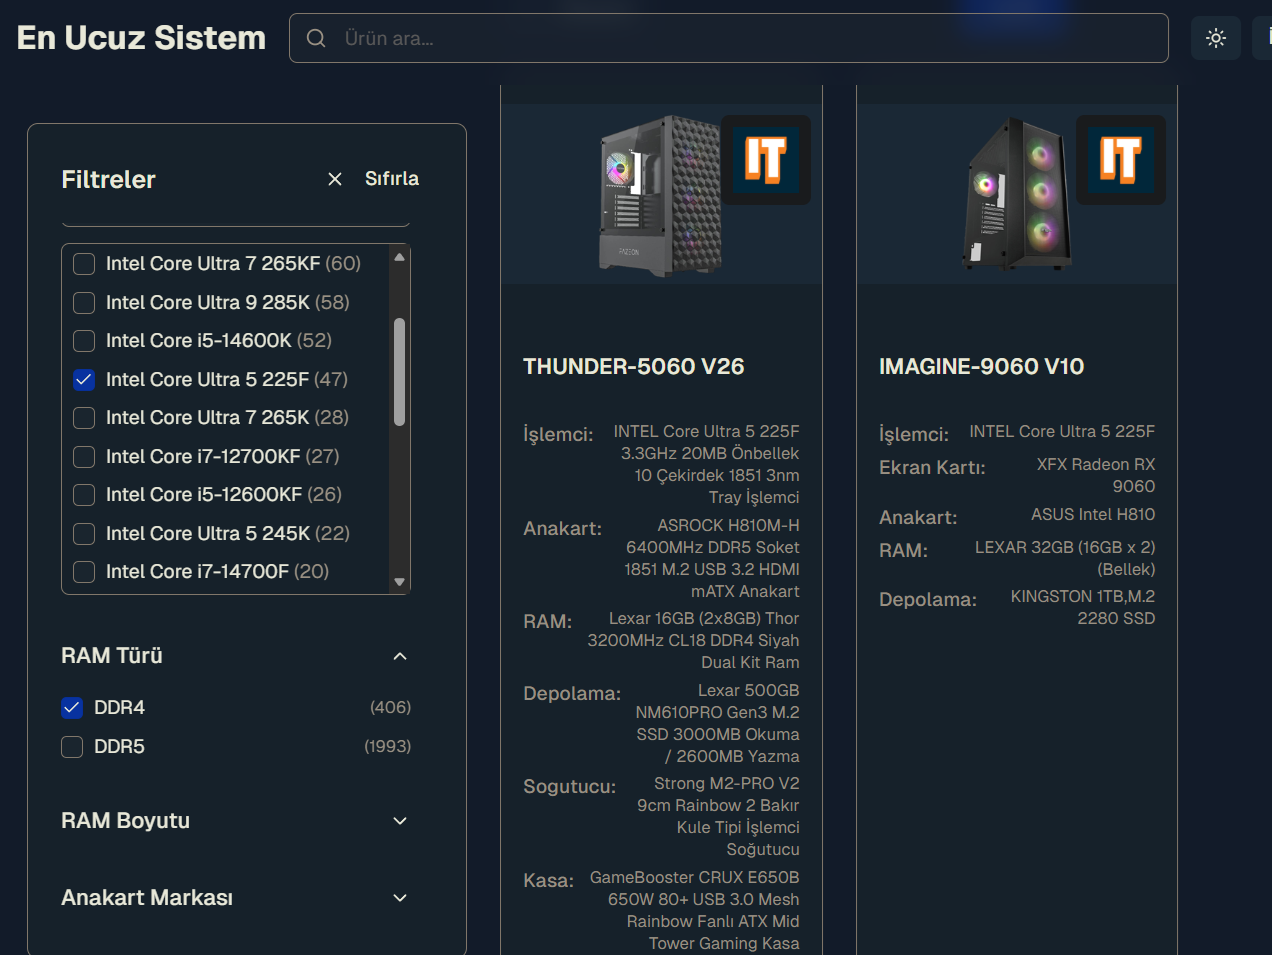Screen dimensions: 1272x955
Task: Check Intel Core Ultra 5 245K
Action: tap(84, 534)
